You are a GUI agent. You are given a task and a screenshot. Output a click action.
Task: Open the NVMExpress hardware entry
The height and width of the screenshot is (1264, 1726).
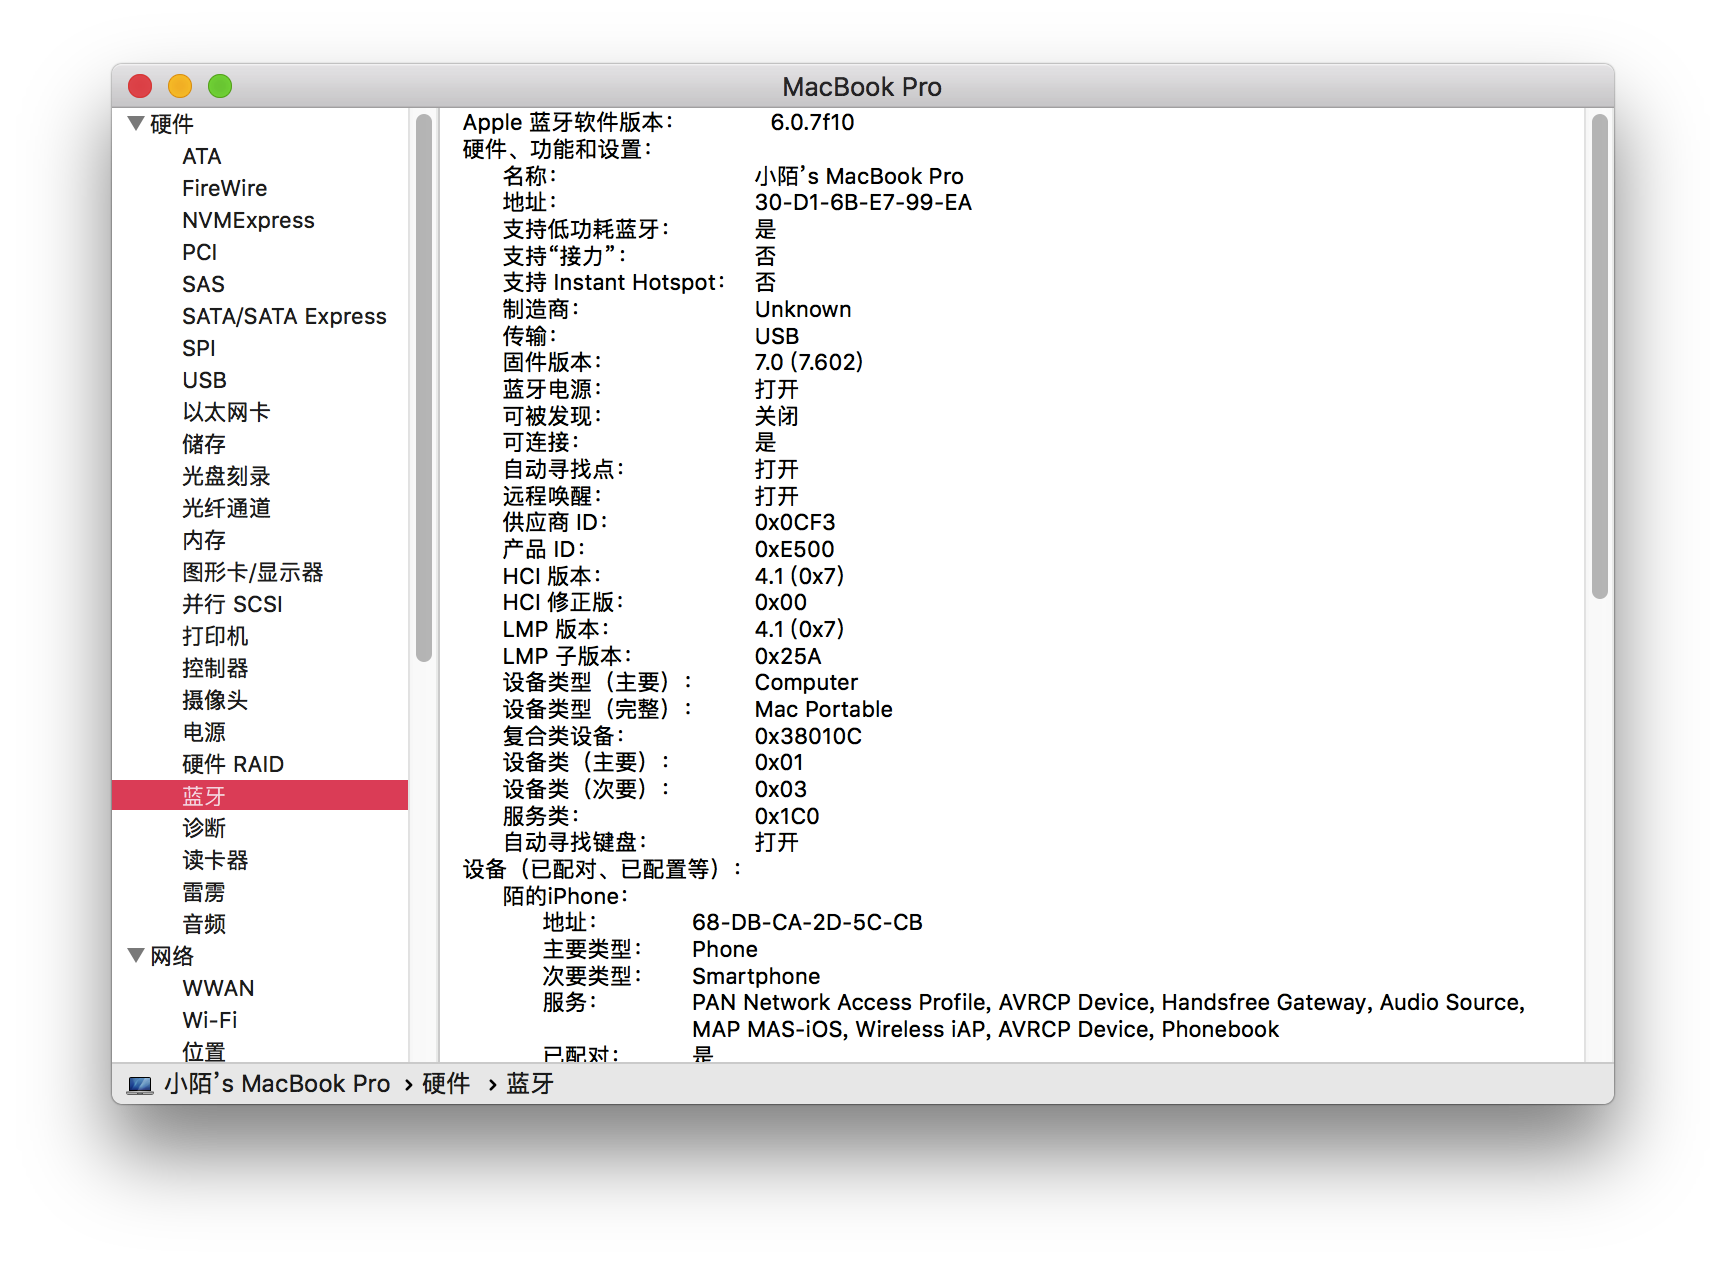coord(248,220)
